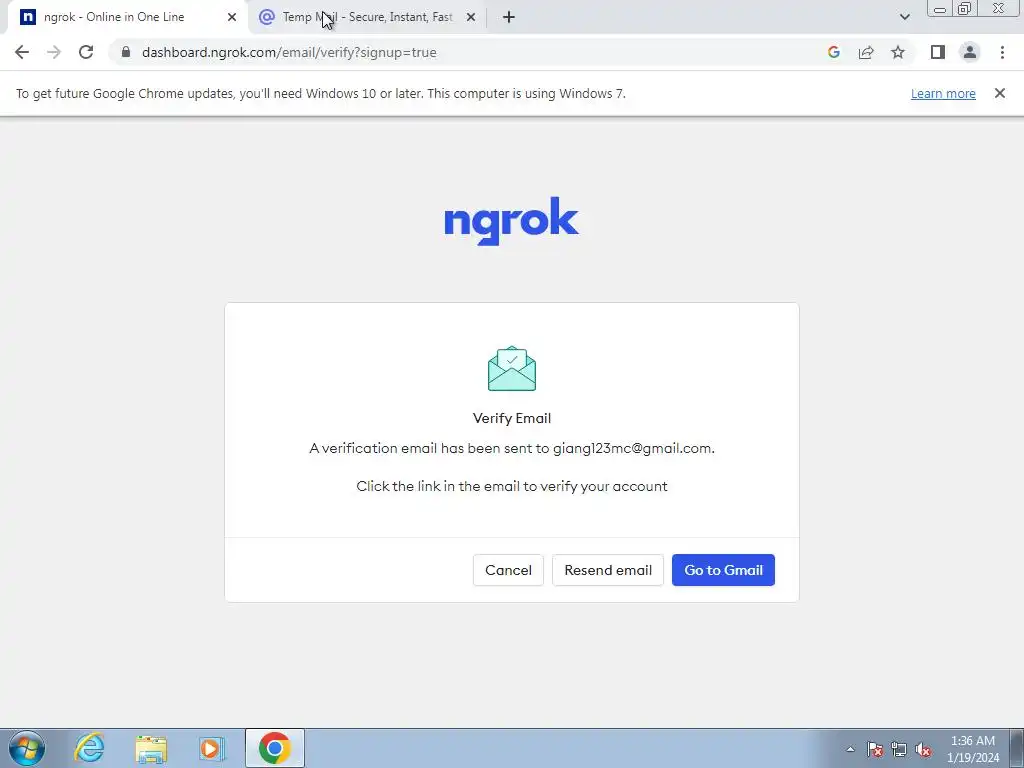Open the muted volume tray icon
This screenshot has width=1024, height=768.
coord(923,749)
